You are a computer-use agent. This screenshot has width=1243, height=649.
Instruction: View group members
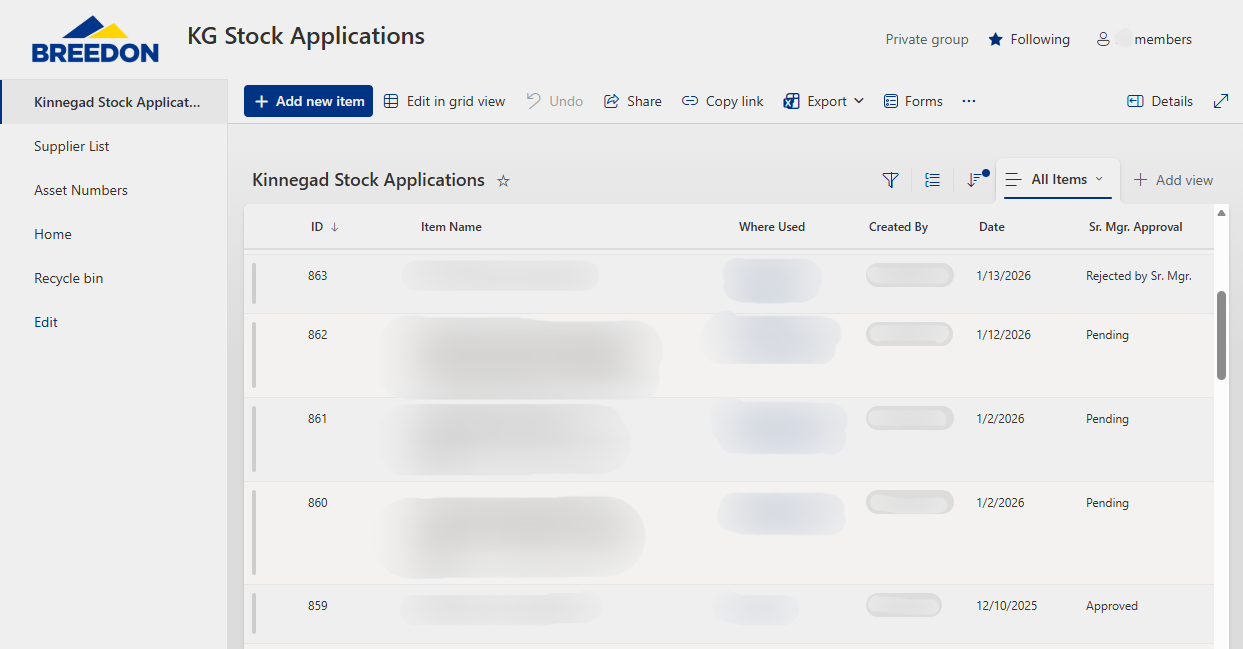pos(1144,40)
